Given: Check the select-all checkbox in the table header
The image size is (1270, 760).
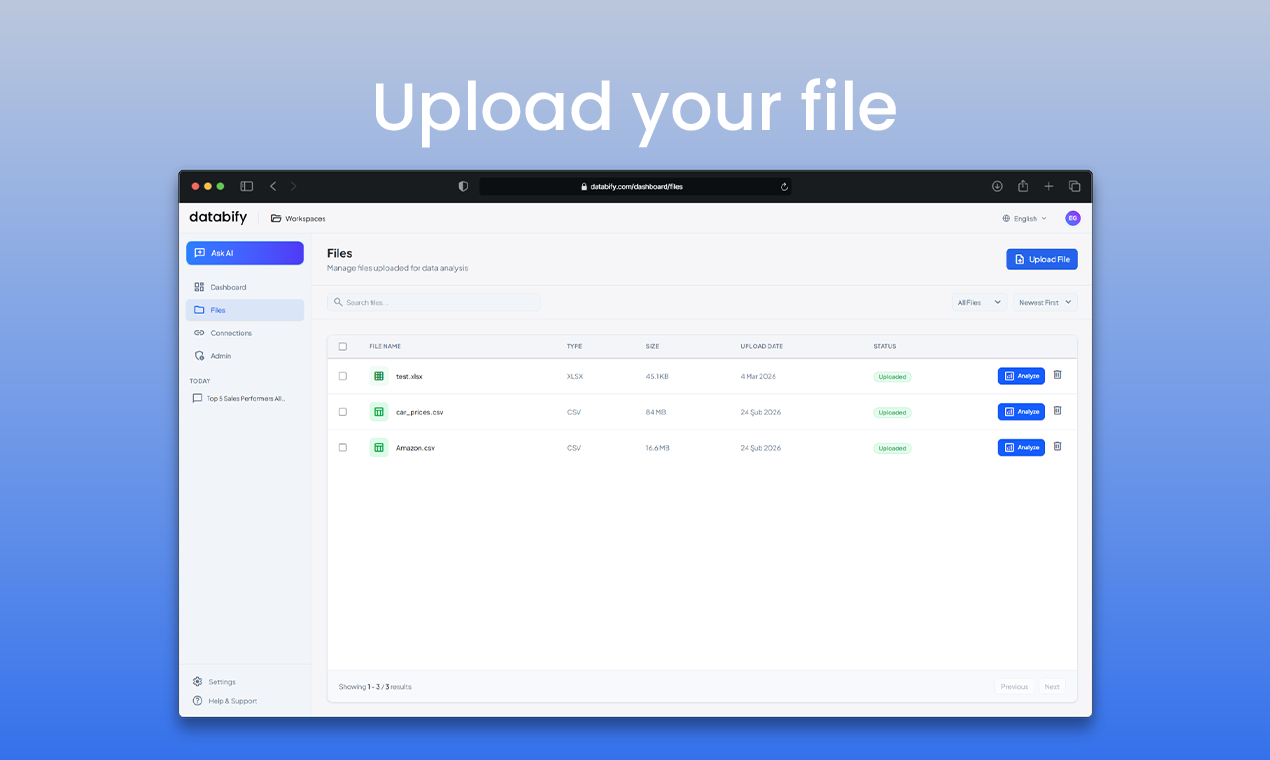Looking at the screenshot, I should click(343, 345).
